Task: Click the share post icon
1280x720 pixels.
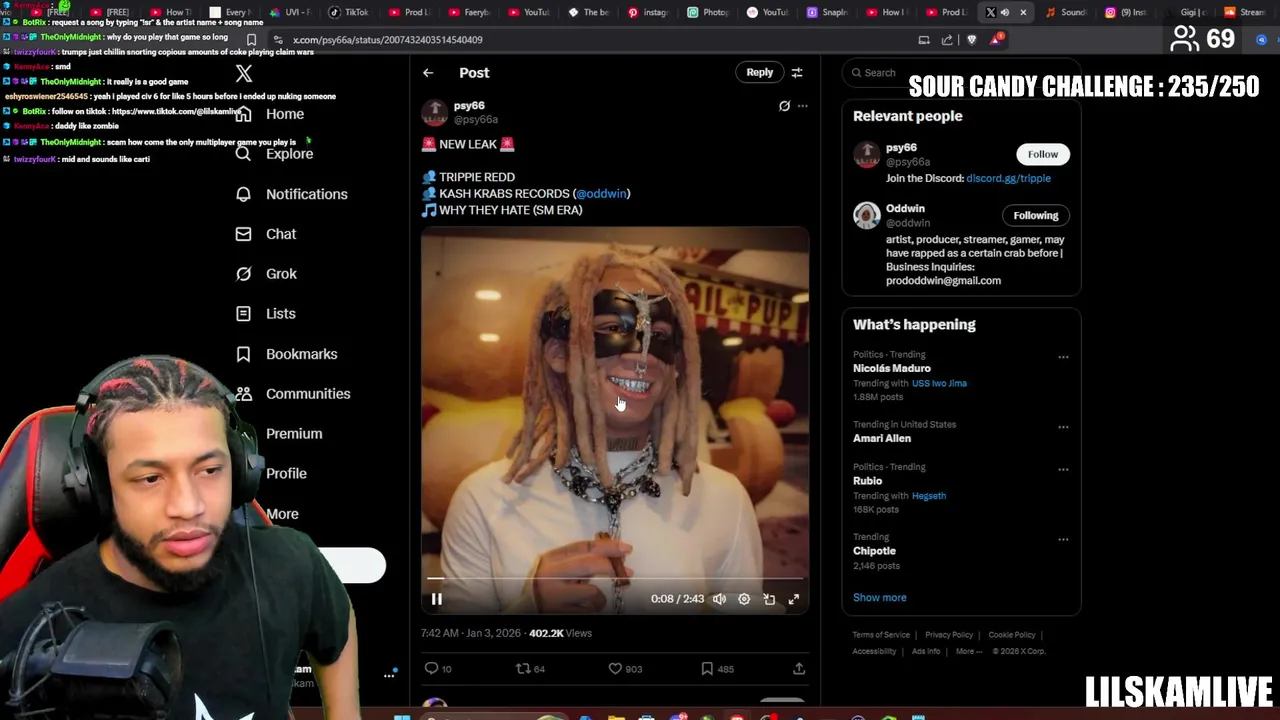Action: tap(799, 668)
